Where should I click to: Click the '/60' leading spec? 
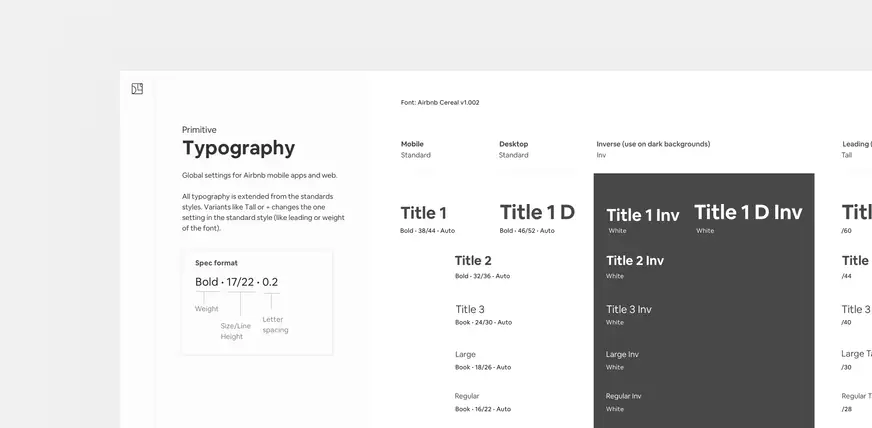click(846, 231)
